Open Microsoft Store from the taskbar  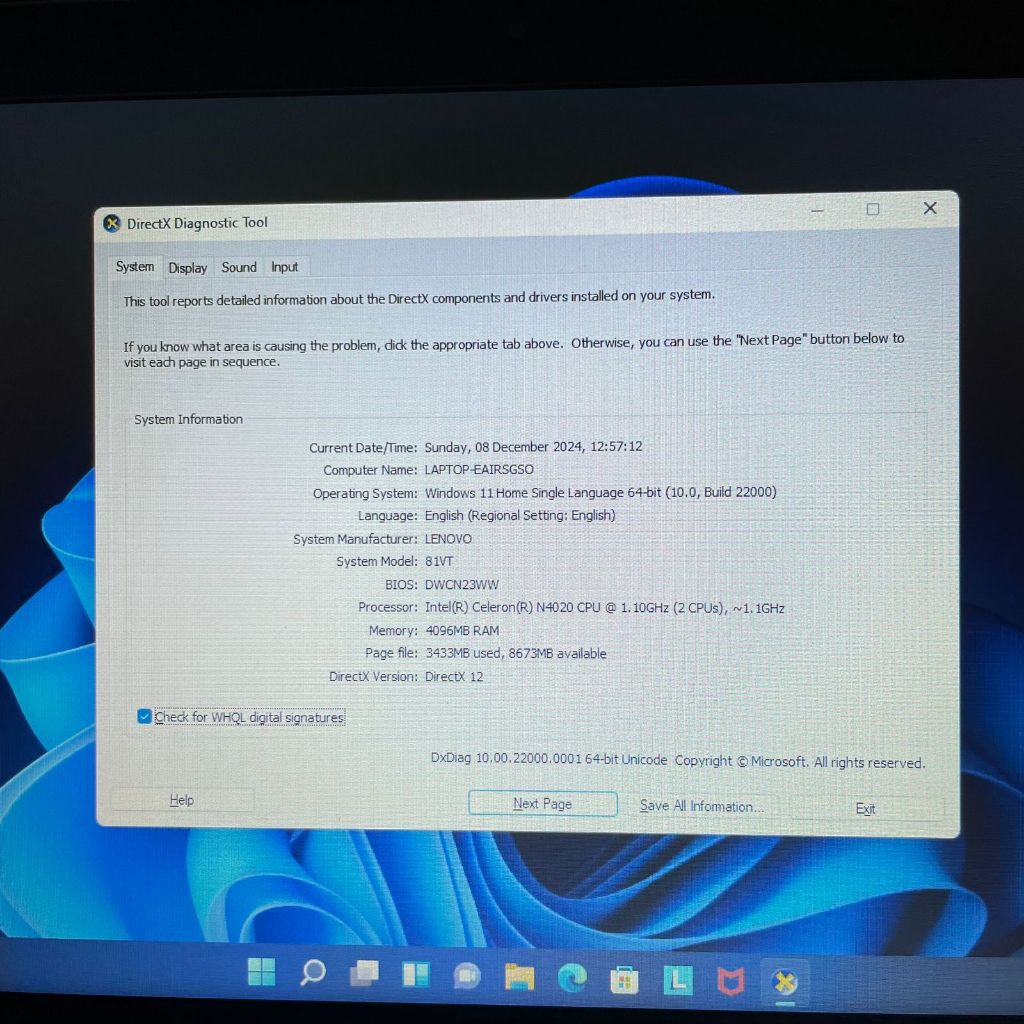point(625,979)
